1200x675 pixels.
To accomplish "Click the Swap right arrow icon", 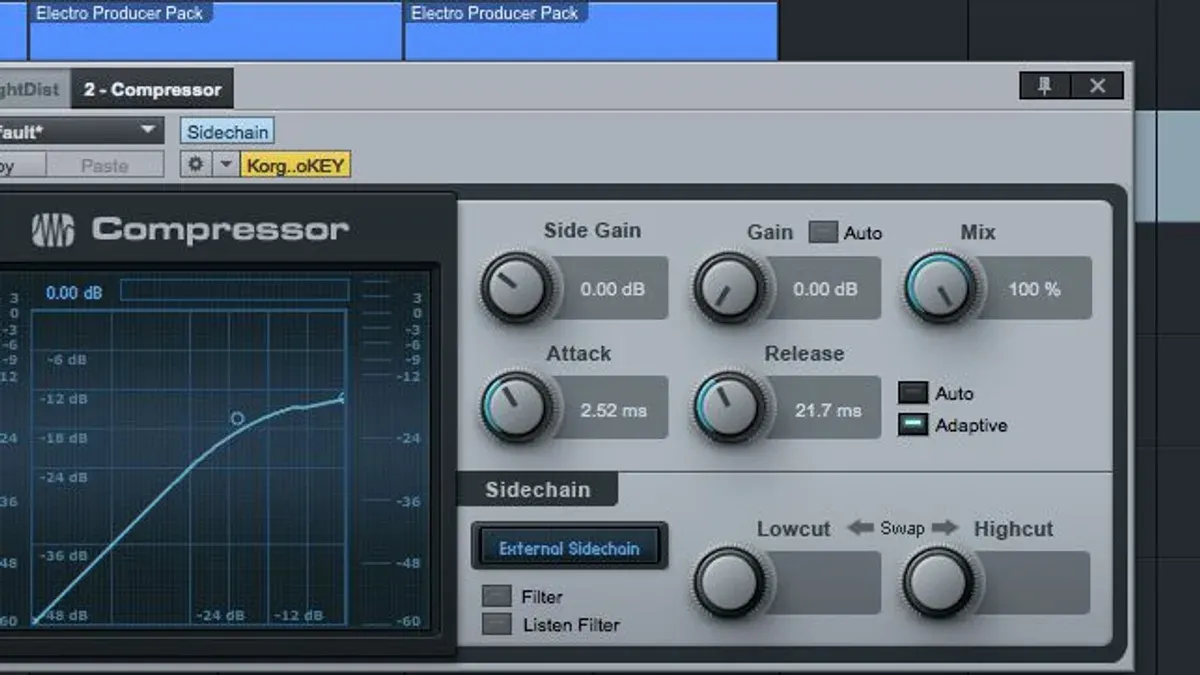I will (x=944, y=527).
